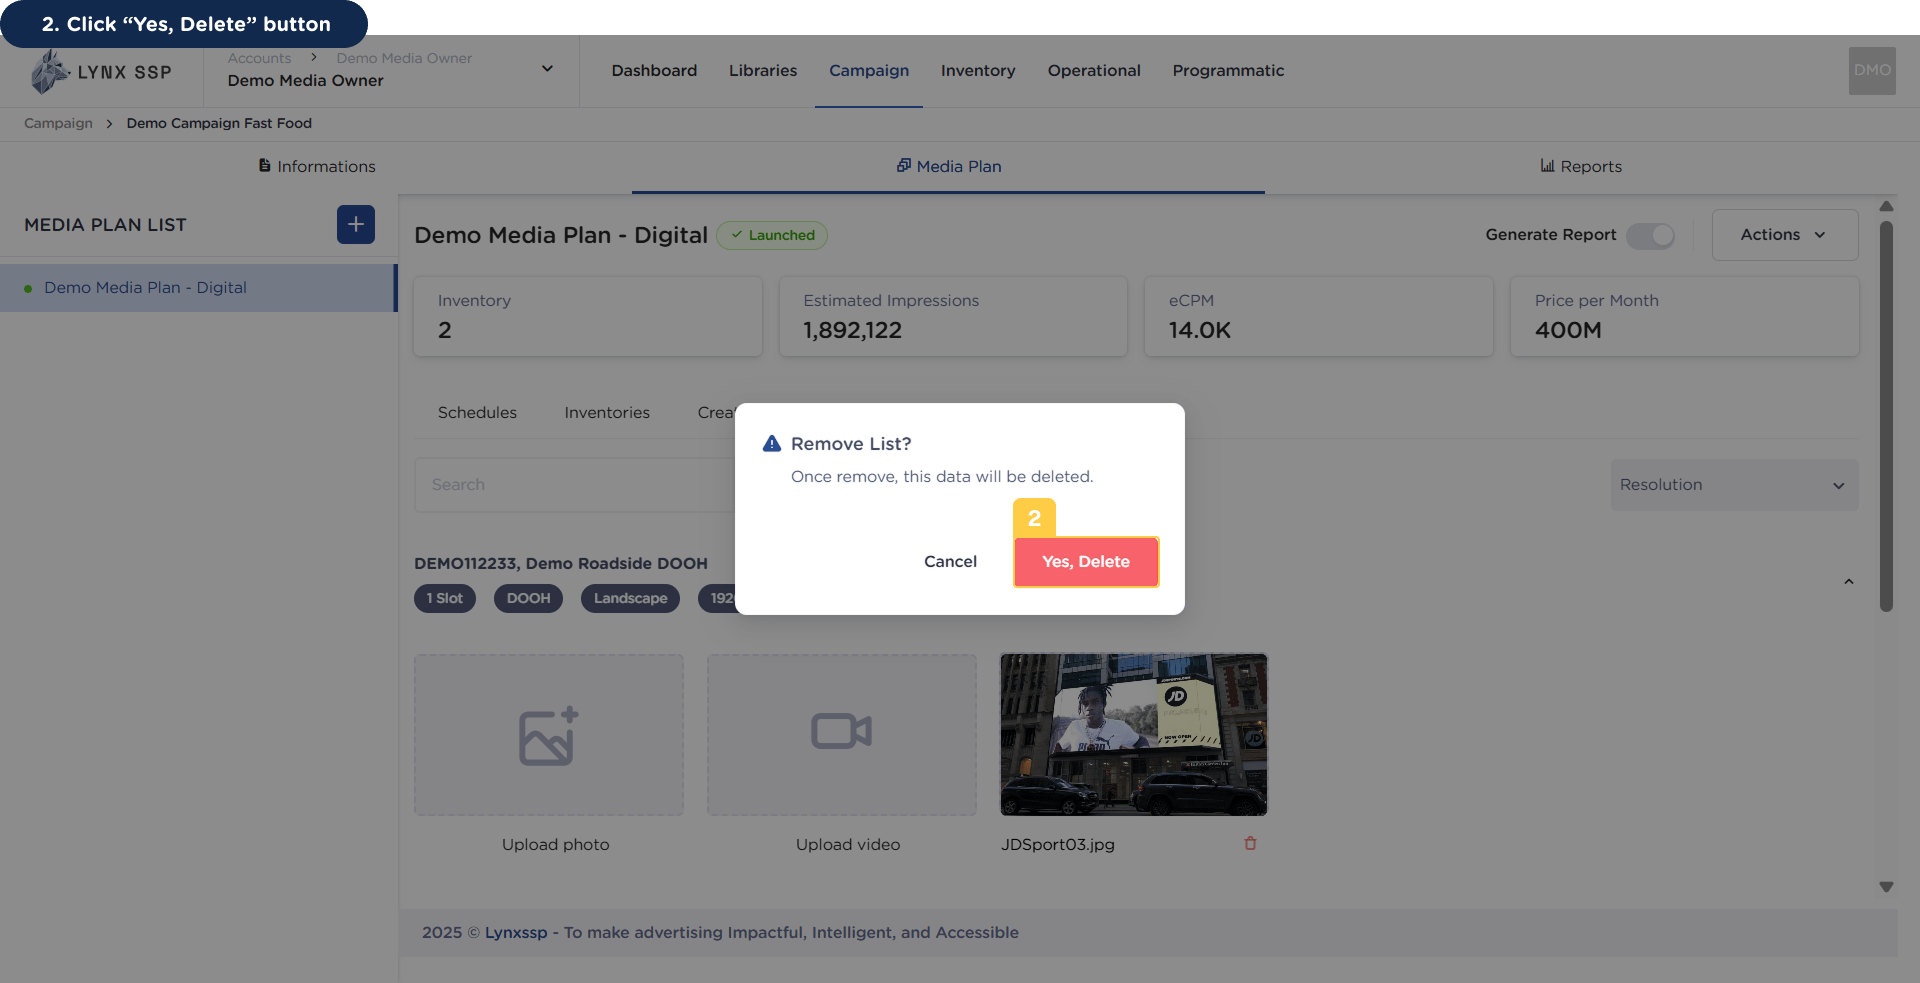Select the Campaign navigation item

click(x=869, y=71)
